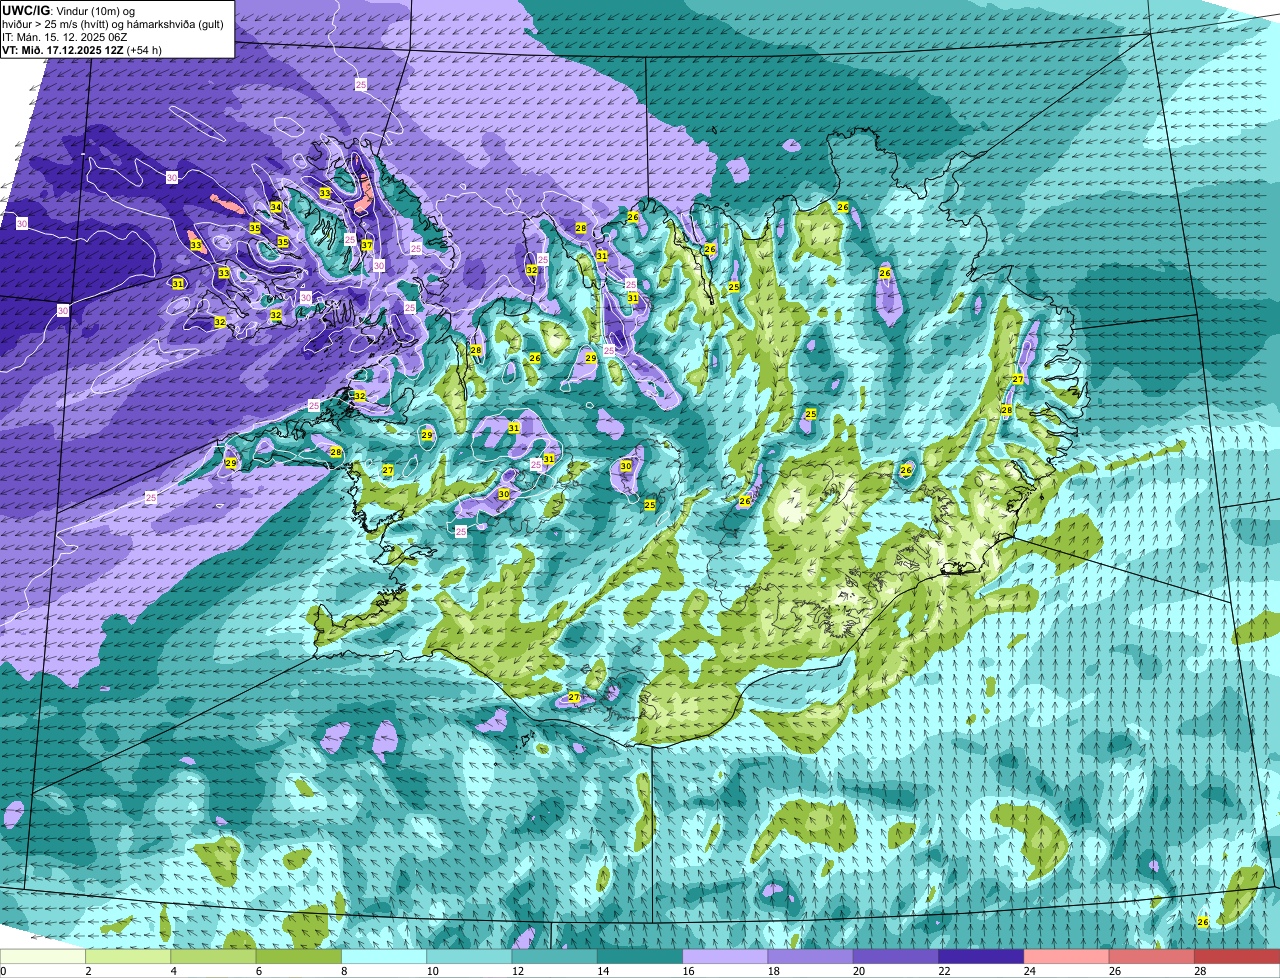Click the initial time "IT: Mán. 15. 12. 2025 06Z"
This screenshot has height=978, width=1280.
64,37
